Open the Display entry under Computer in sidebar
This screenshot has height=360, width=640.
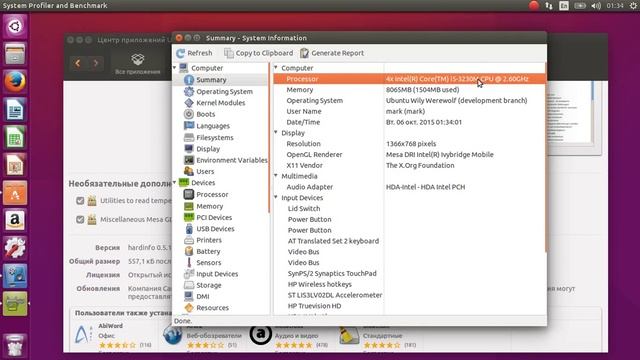[208, 149]
